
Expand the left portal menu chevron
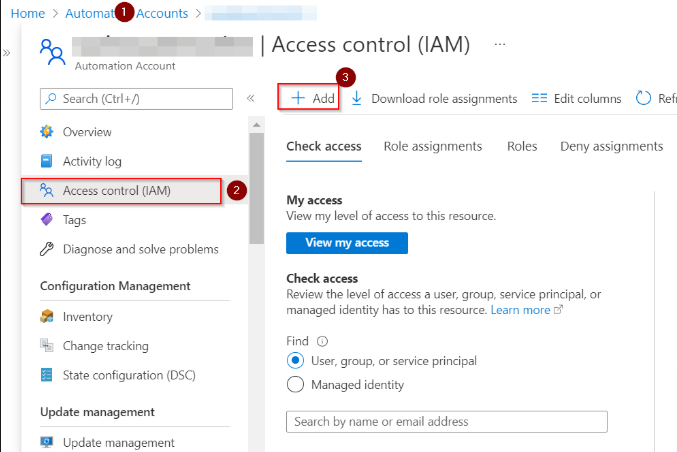pyautogui.click(x=7, y=51)
